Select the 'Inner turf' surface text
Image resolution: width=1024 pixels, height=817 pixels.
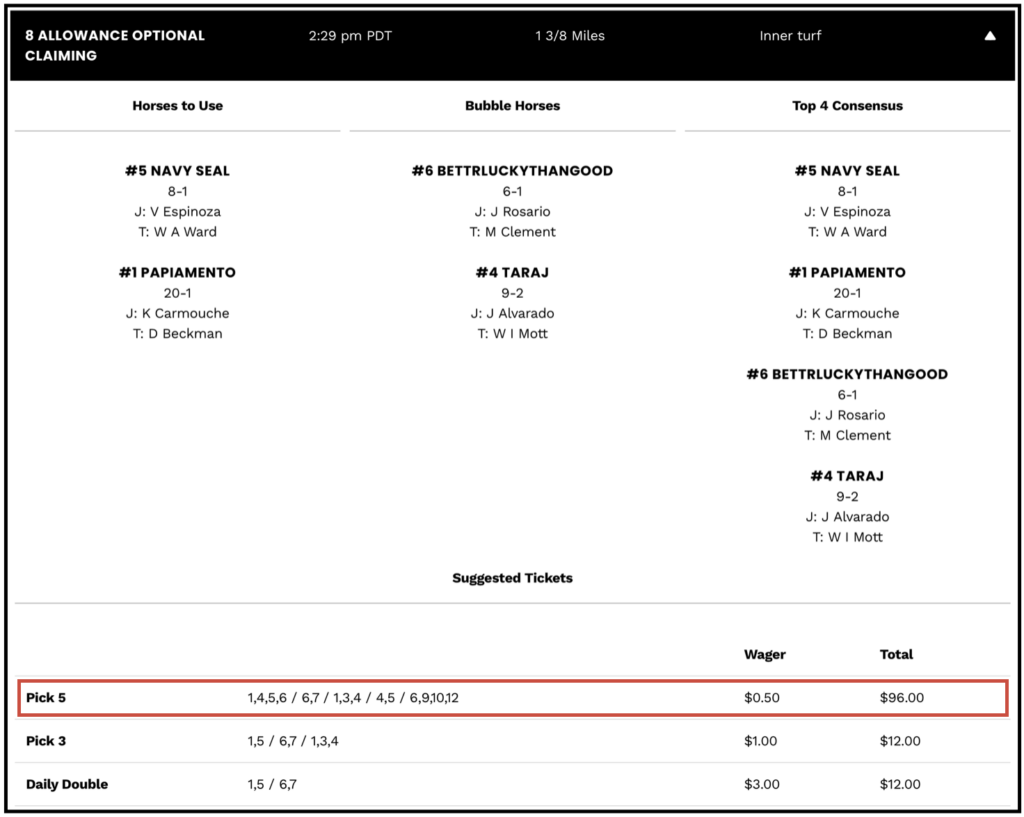click(790, 36)
